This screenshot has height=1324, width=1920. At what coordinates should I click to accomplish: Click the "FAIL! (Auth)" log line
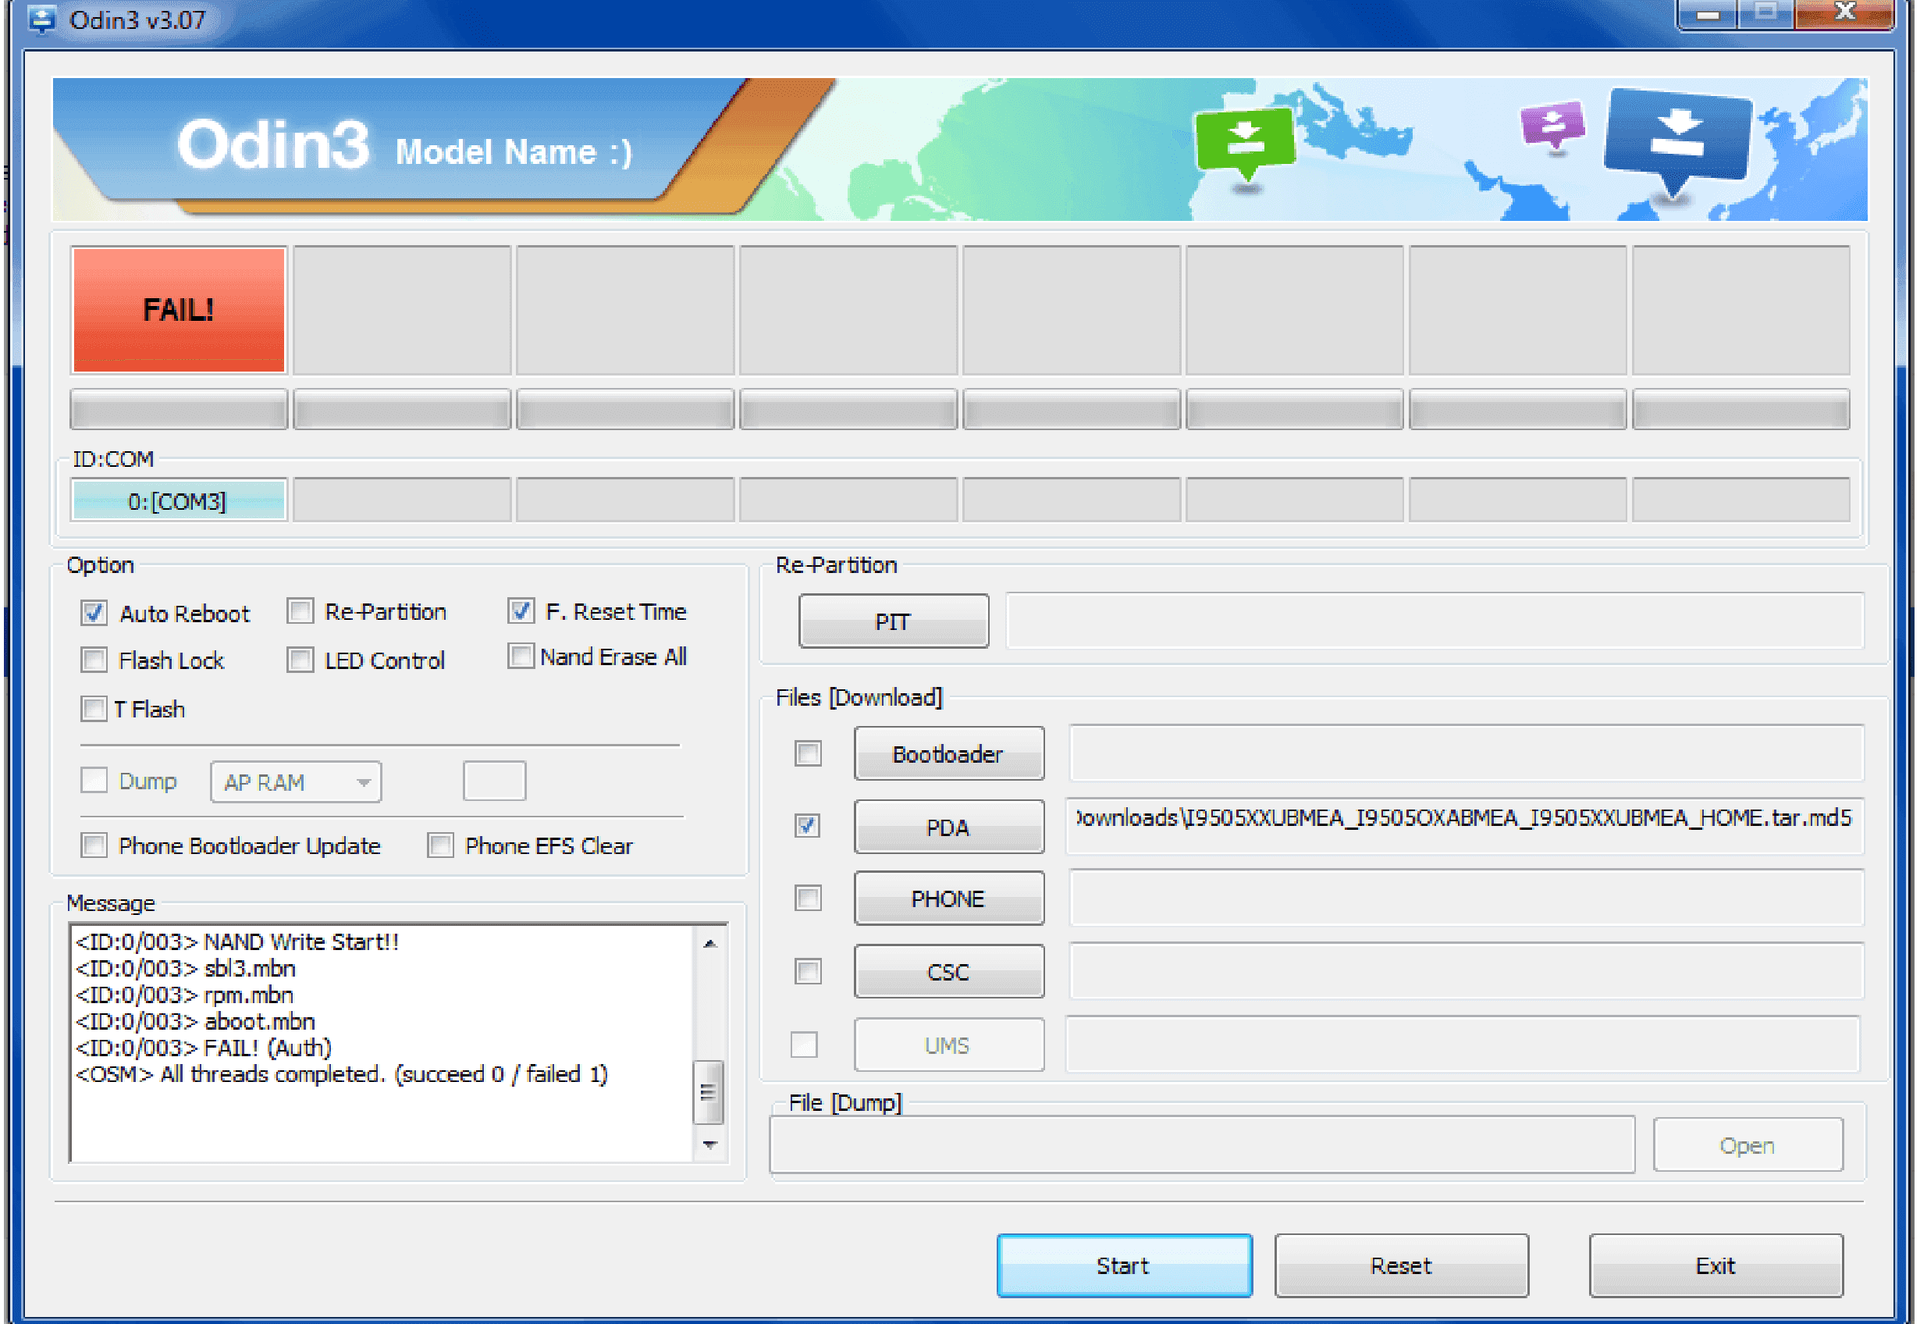click(204, 1047)
